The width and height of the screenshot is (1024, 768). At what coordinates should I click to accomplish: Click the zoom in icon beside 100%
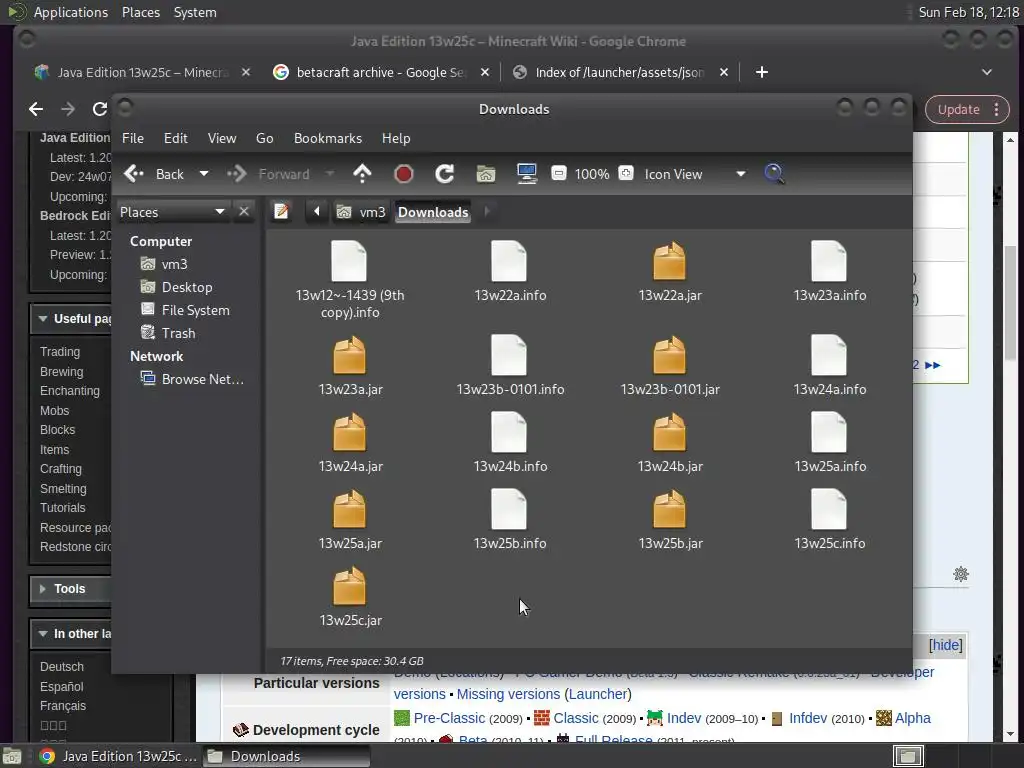pyautogui.click(x=626, y=174)
